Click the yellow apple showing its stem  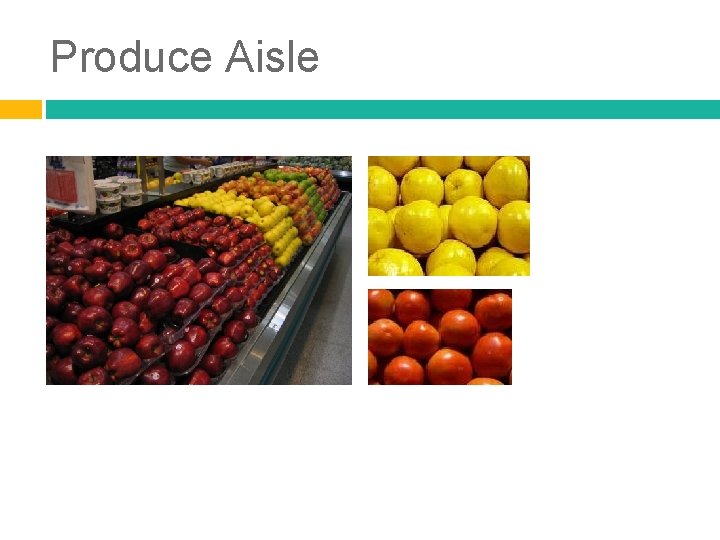click(x=463, y=186)
